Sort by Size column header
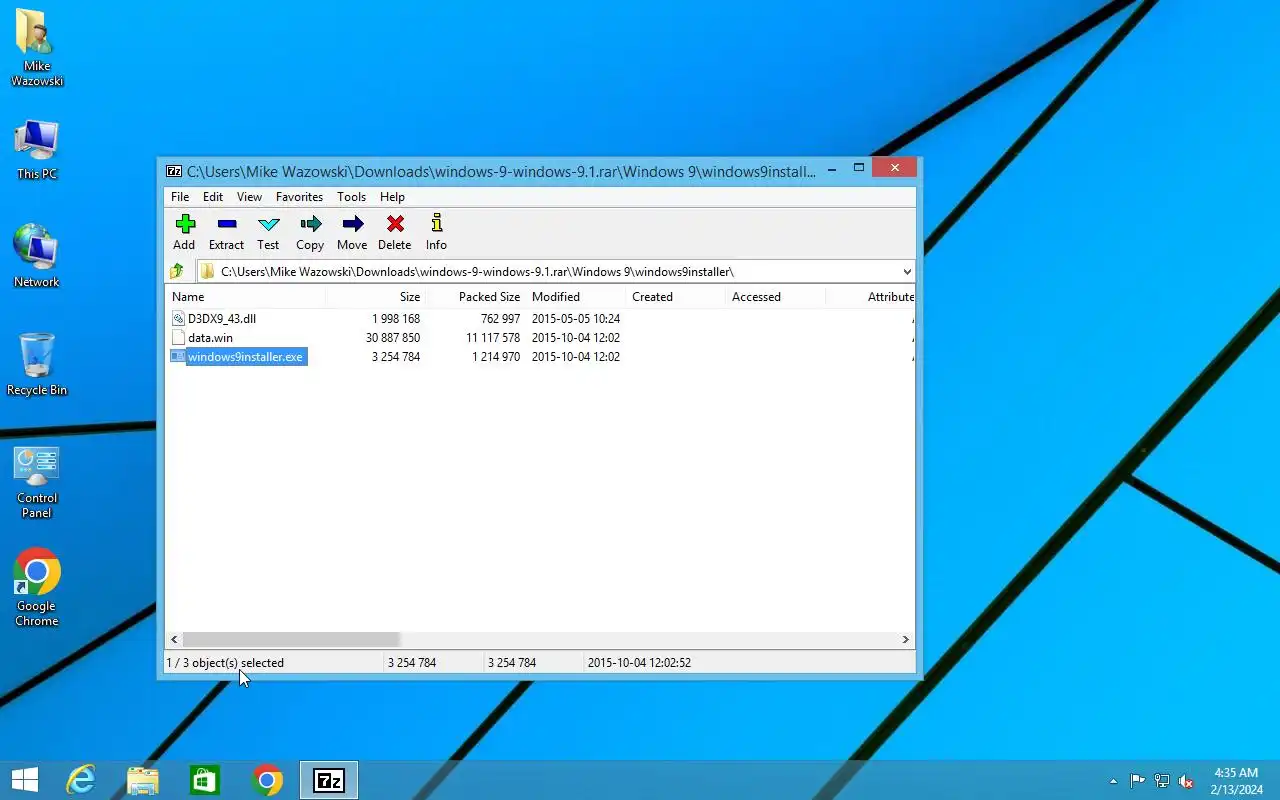The height and width of the screenshot is (800, 1280). [x=376, y=297]
